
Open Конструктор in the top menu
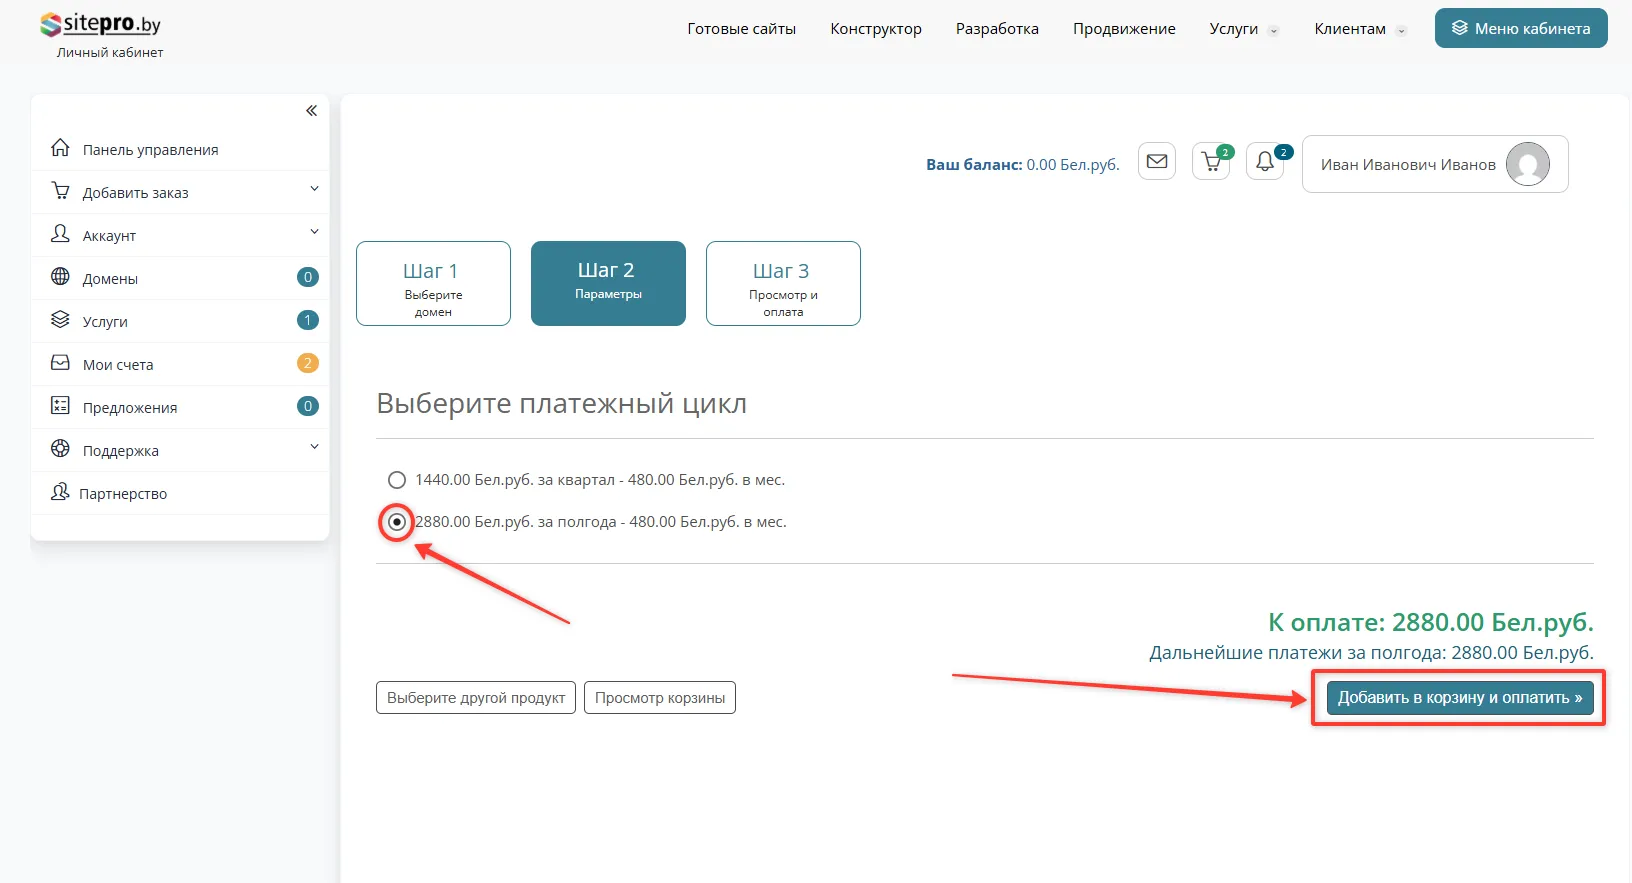point(875,29)
